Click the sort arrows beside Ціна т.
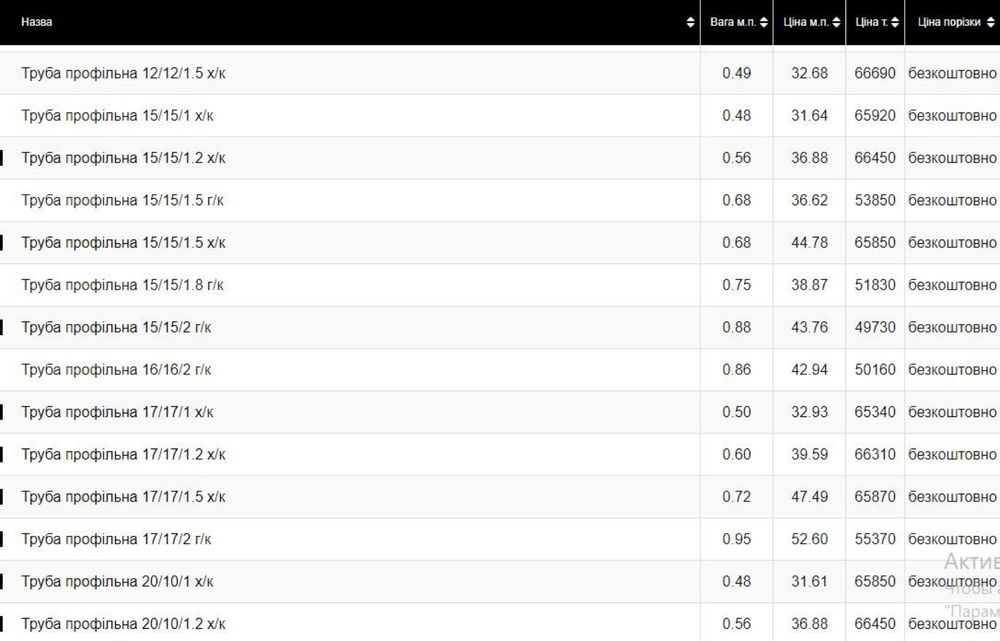This screenshot has height=641, width=1000. click(895, 22)
